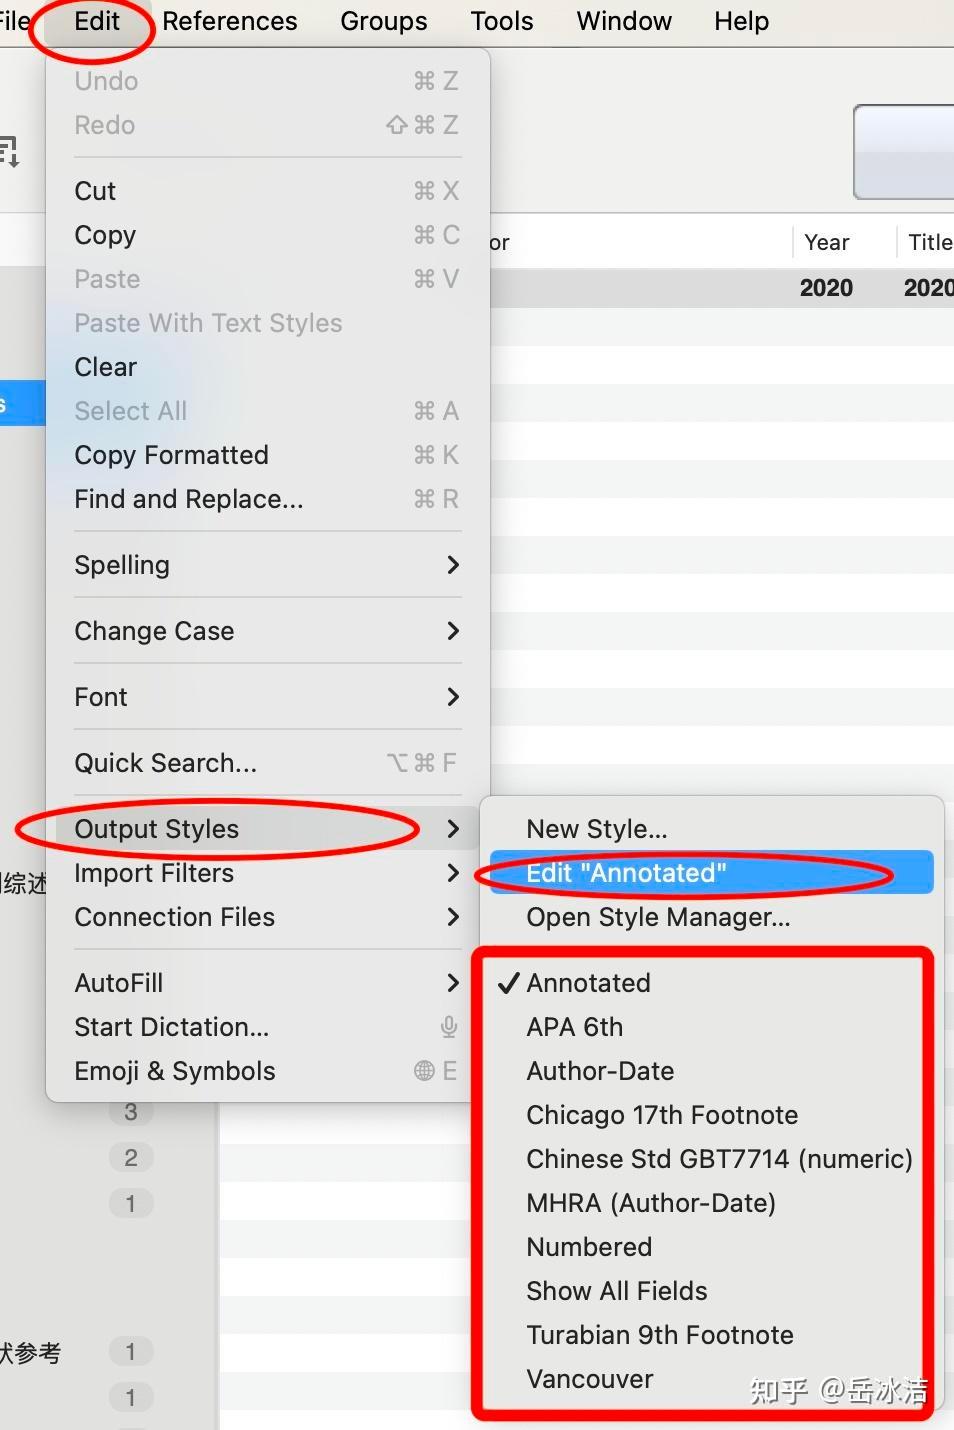Switch to the Vancouver output style
The height and width of the screenshot is (1430, 954).
click(x=590, y=1379)
